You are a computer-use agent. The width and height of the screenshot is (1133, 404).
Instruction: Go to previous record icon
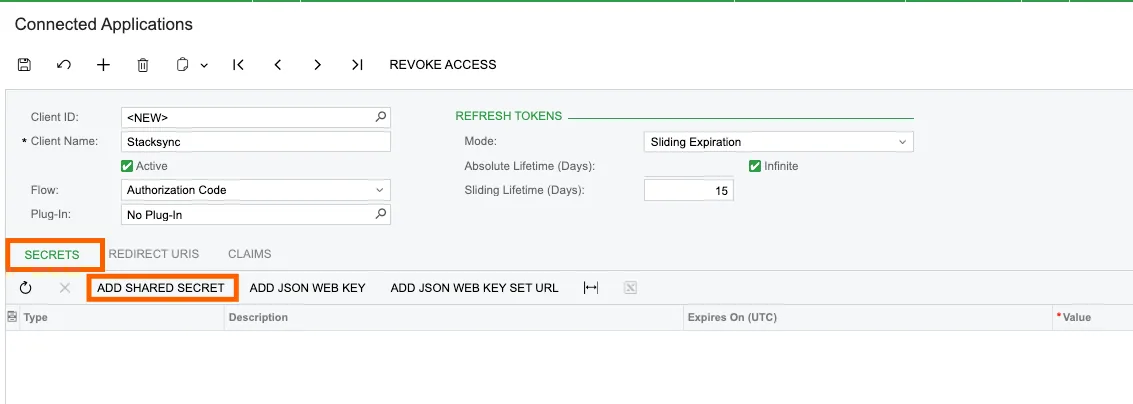pos(277,64)
